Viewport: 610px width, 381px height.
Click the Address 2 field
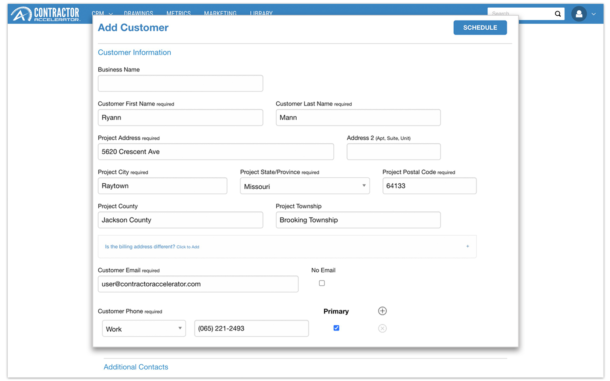click(394, 151)
